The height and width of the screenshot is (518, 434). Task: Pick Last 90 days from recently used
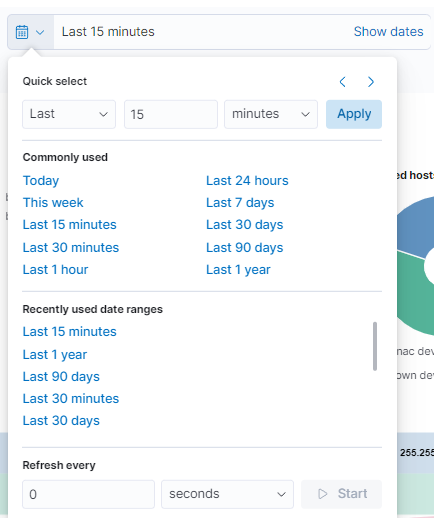tap(61, 377)
